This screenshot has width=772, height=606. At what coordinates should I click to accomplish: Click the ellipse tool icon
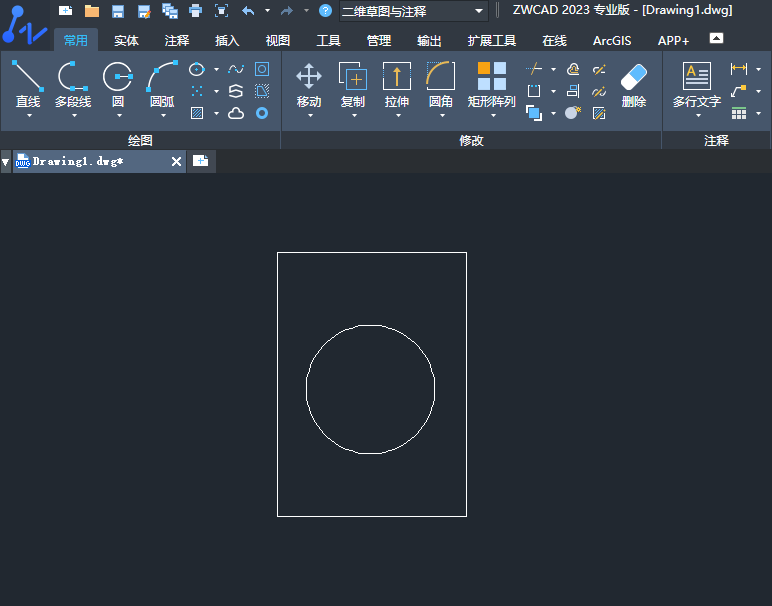[196, 69]
